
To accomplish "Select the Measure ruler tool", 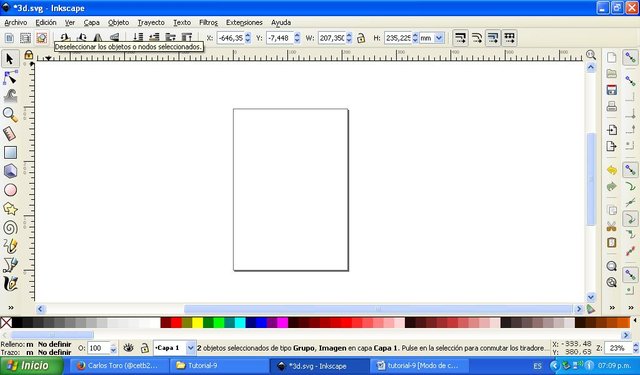I will pyautogui.click(x=10, y=134).
